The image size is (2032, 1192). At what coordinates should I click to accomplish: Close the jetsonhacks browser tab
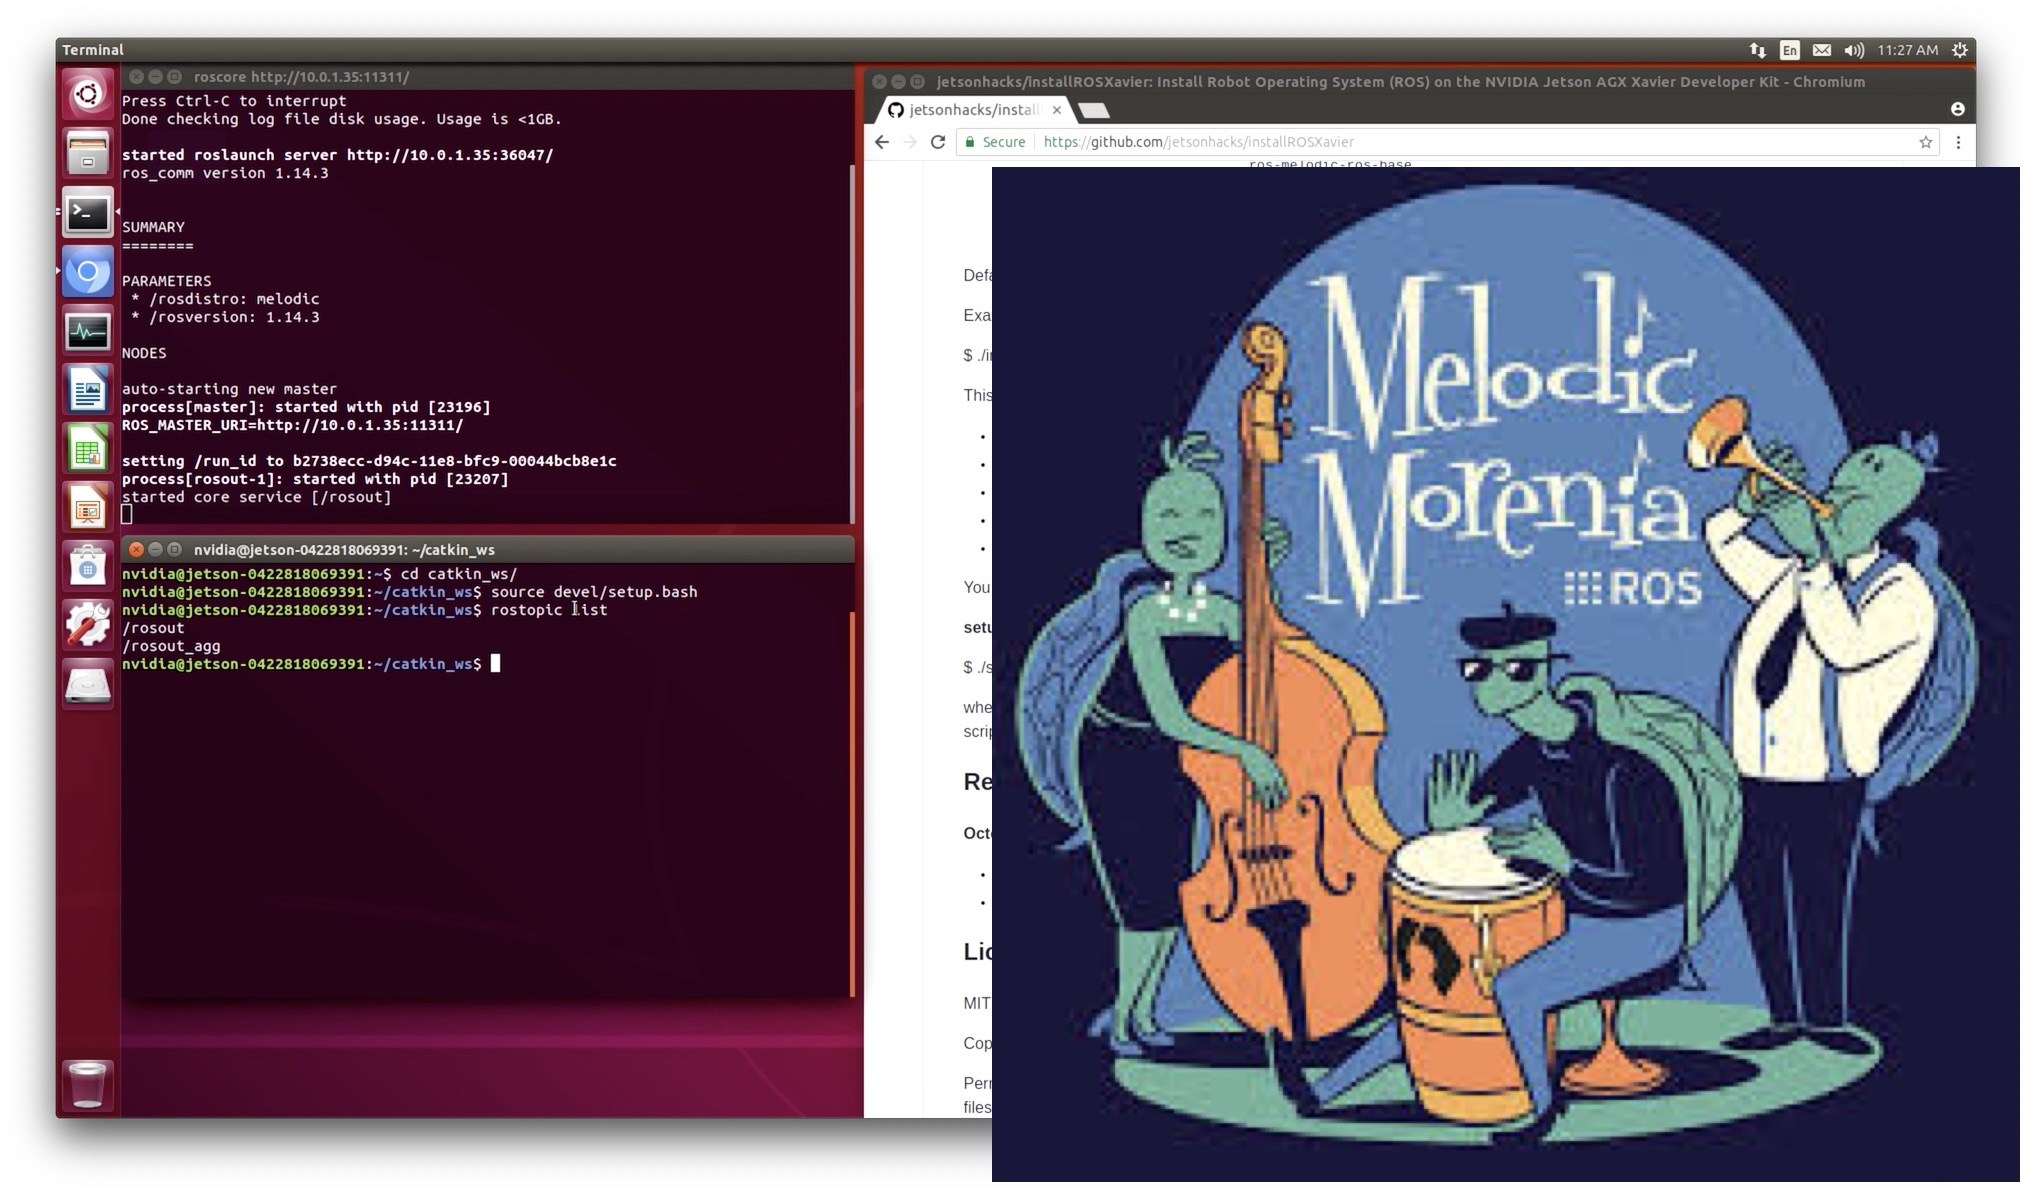click(1057, 110)
